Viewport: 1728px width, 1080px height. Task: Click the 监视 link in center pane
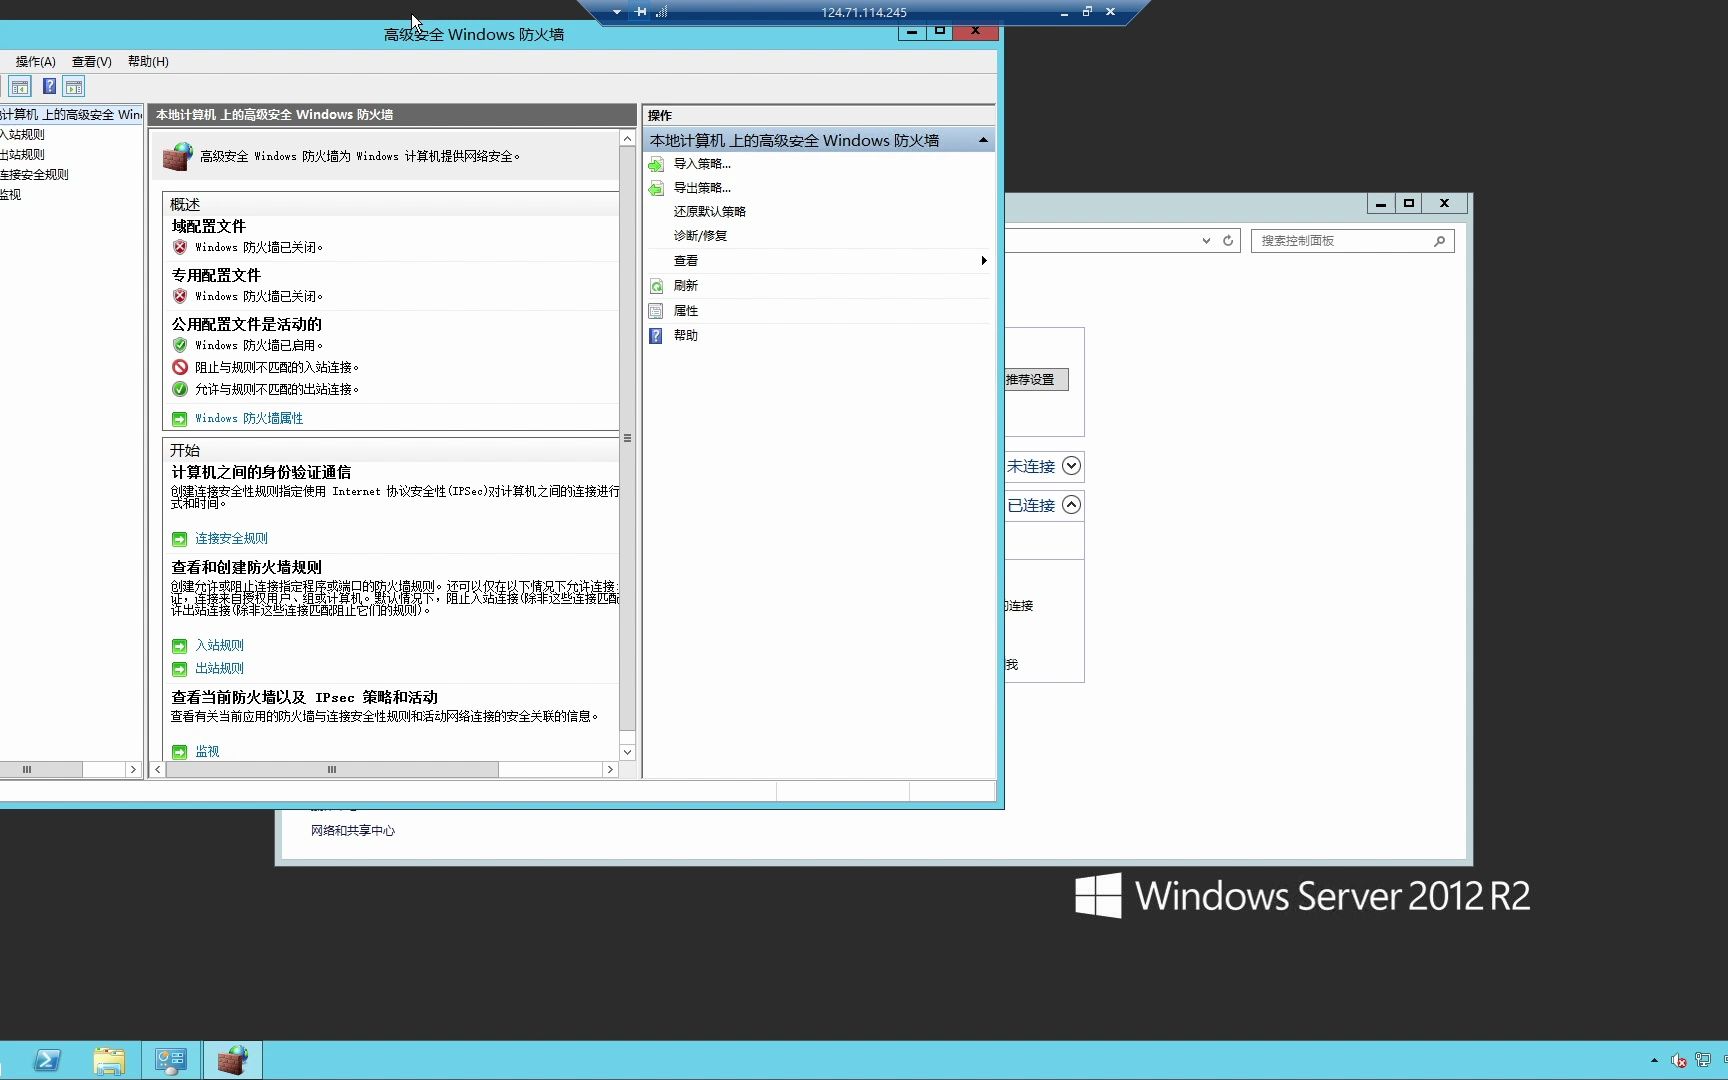(207, 752)
